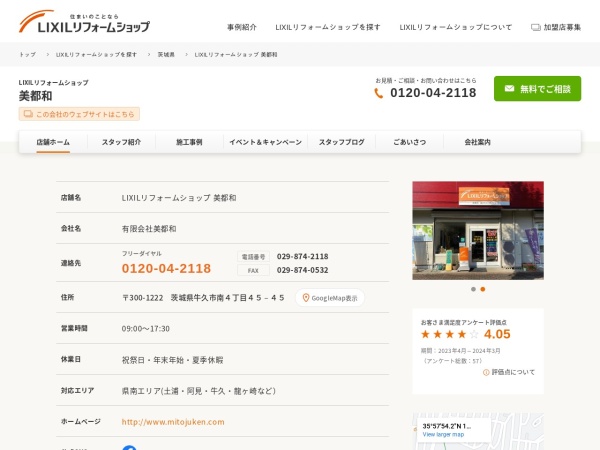This screenshot has height=450, width=600.
Task: Select the 店舗ホーム tab
Action: pyautogui.click(x=53, y=142)
